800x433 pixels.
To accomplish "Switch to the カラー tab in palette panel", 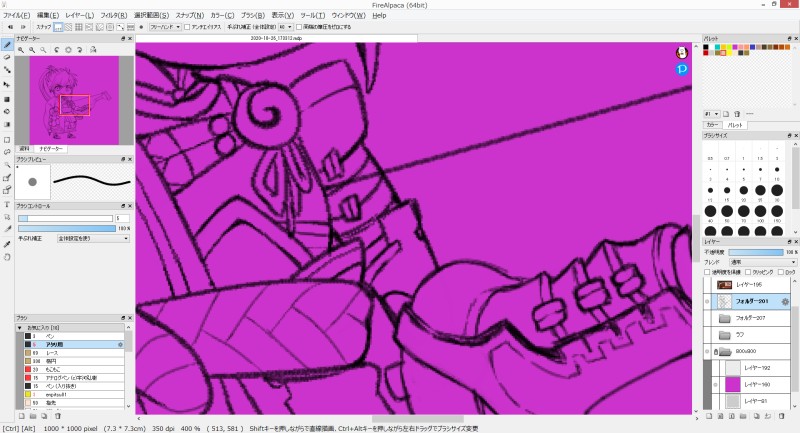I will 712,125.
